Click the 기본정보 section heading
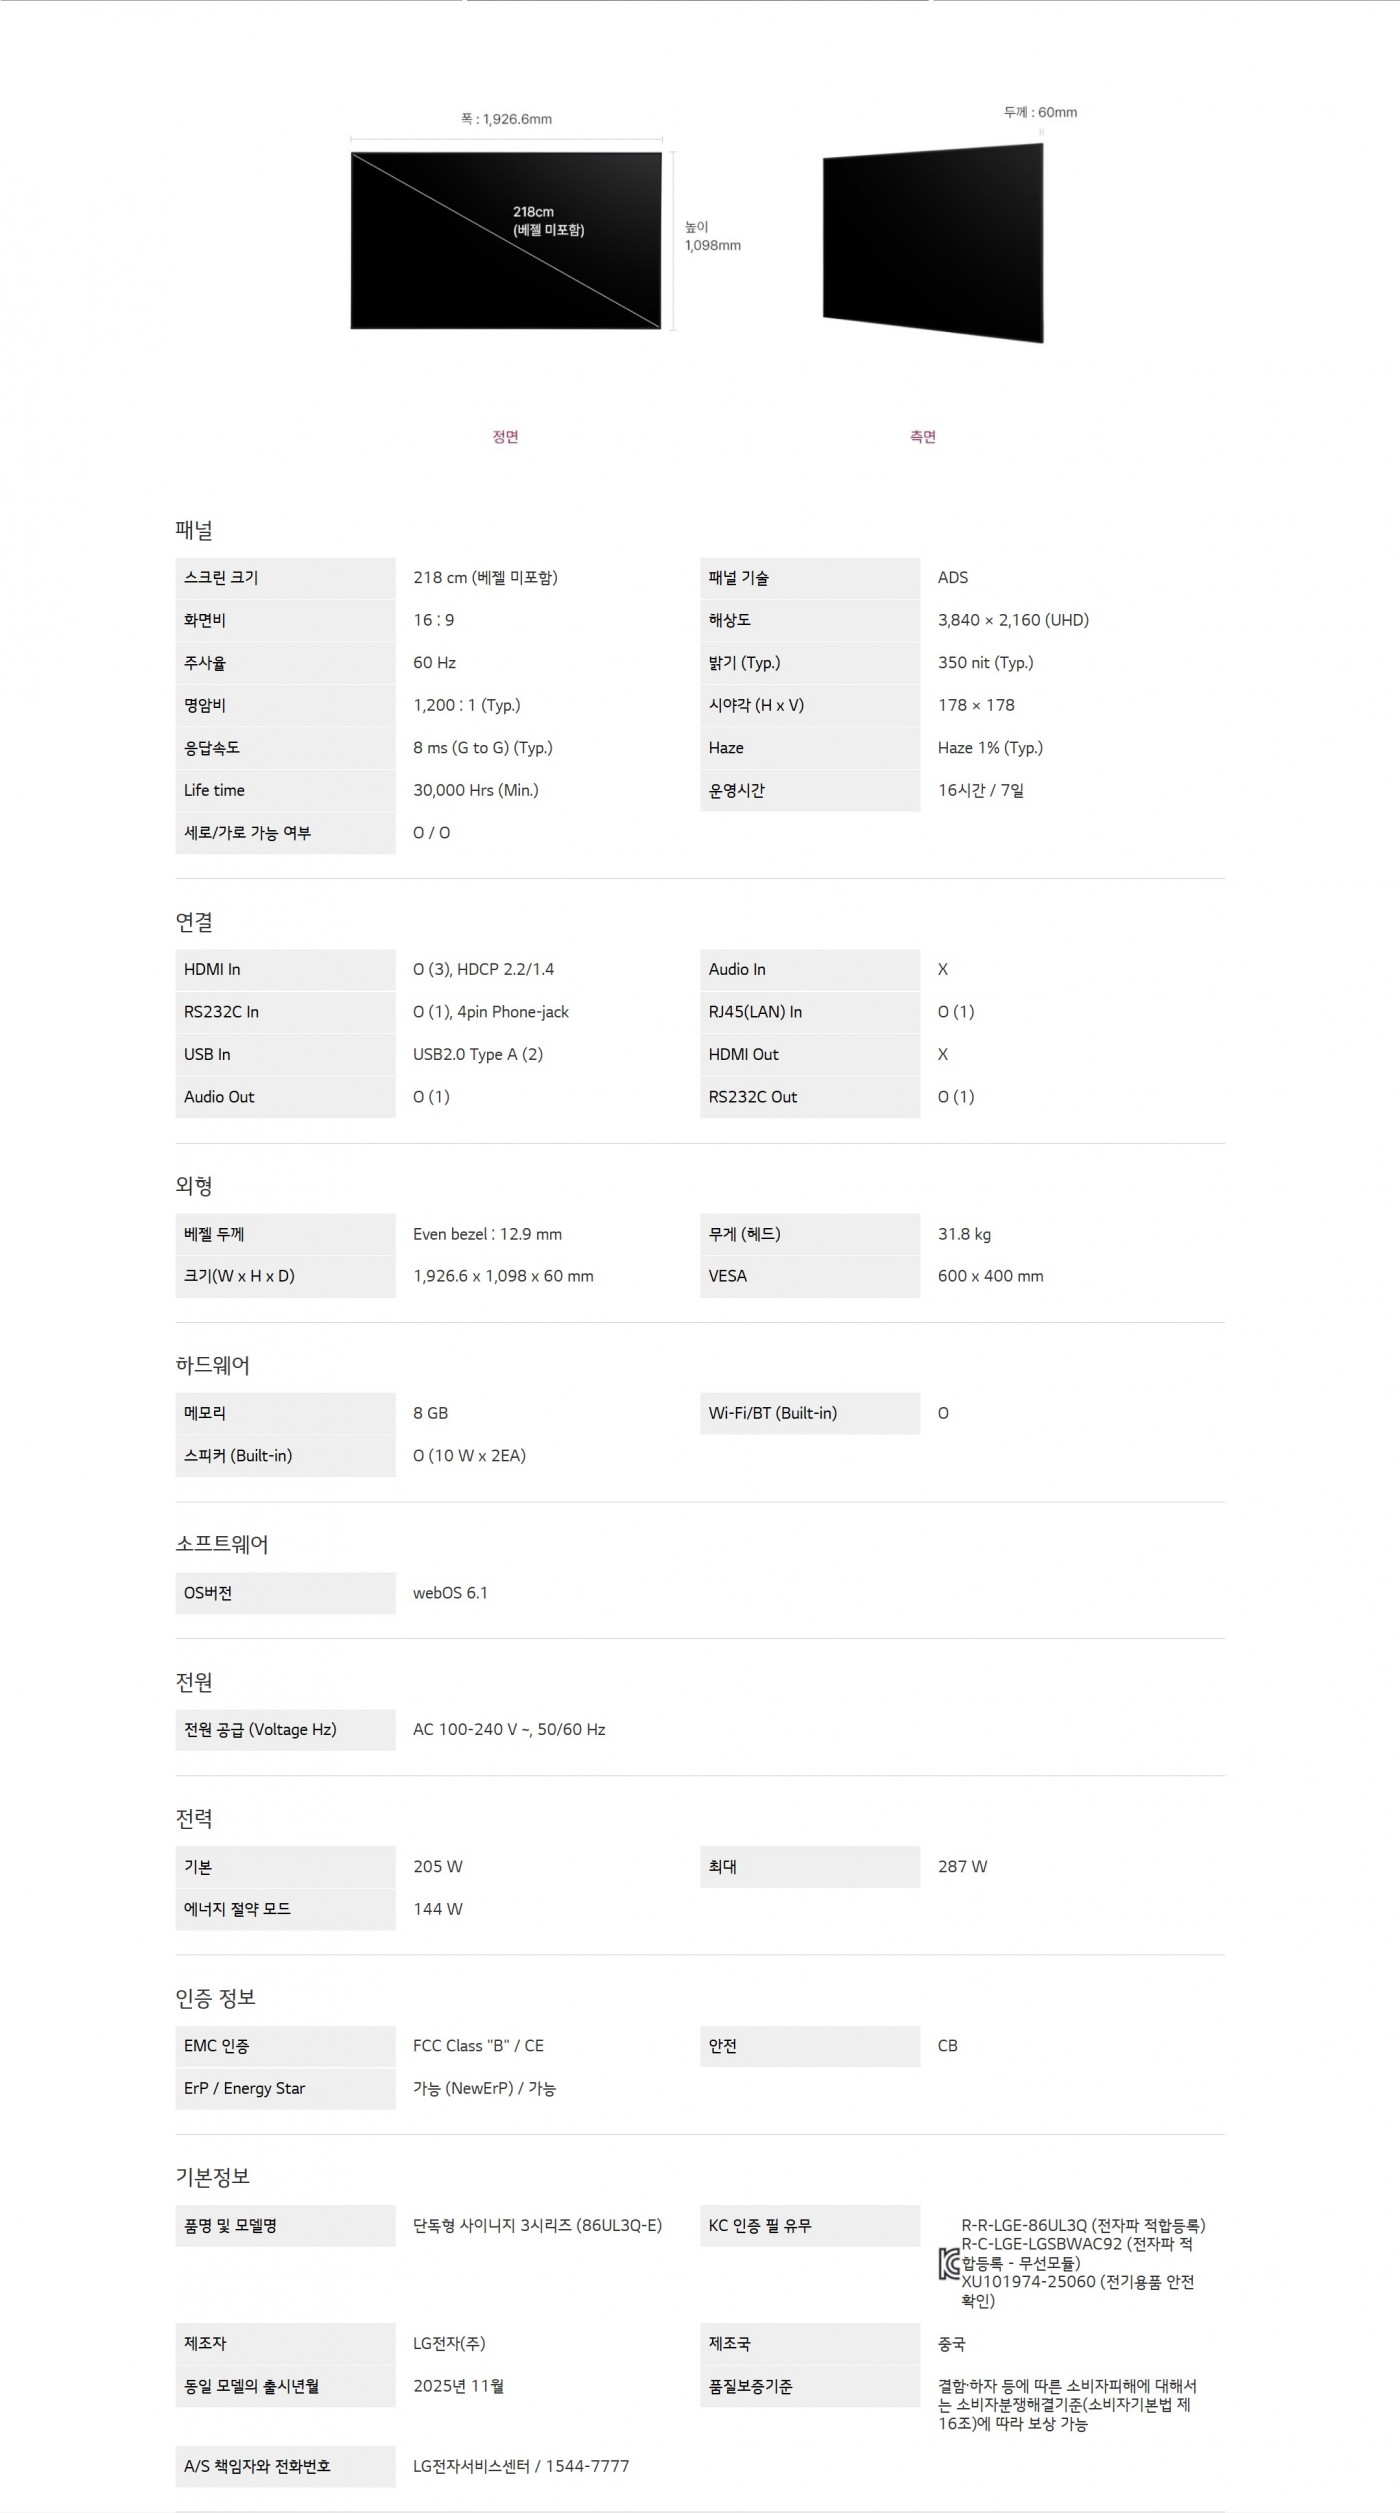The height and width of the screenshot is (2513, 1400). click(212, 2176)
